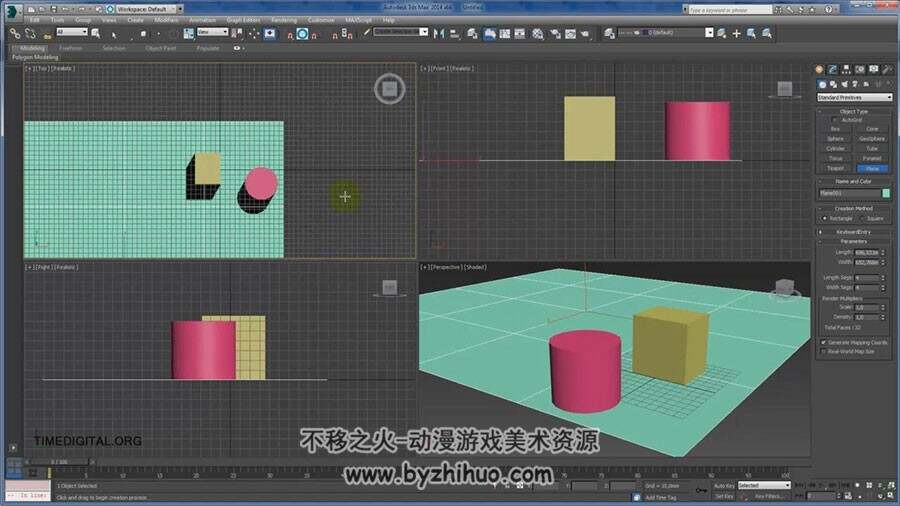Click the Unlink Selection icon

30,34
